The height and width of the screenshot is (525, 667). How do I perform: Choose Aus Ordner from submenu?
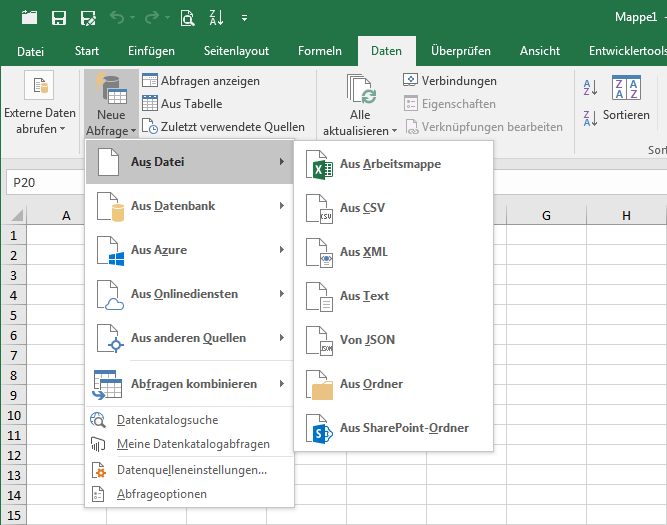(393, 384)
